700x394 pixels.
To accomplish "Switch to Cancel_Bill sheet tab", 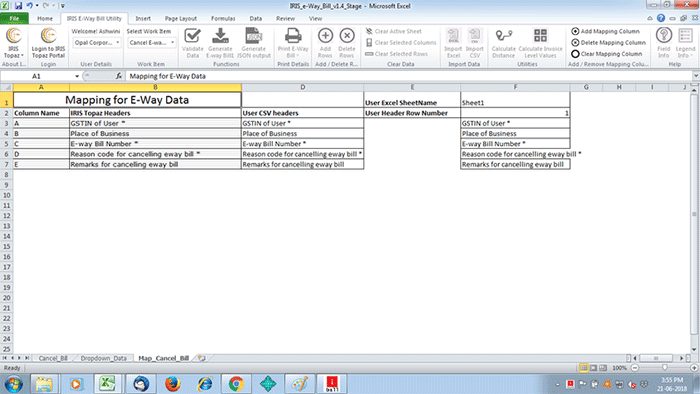I will click(x=53, y=358).
